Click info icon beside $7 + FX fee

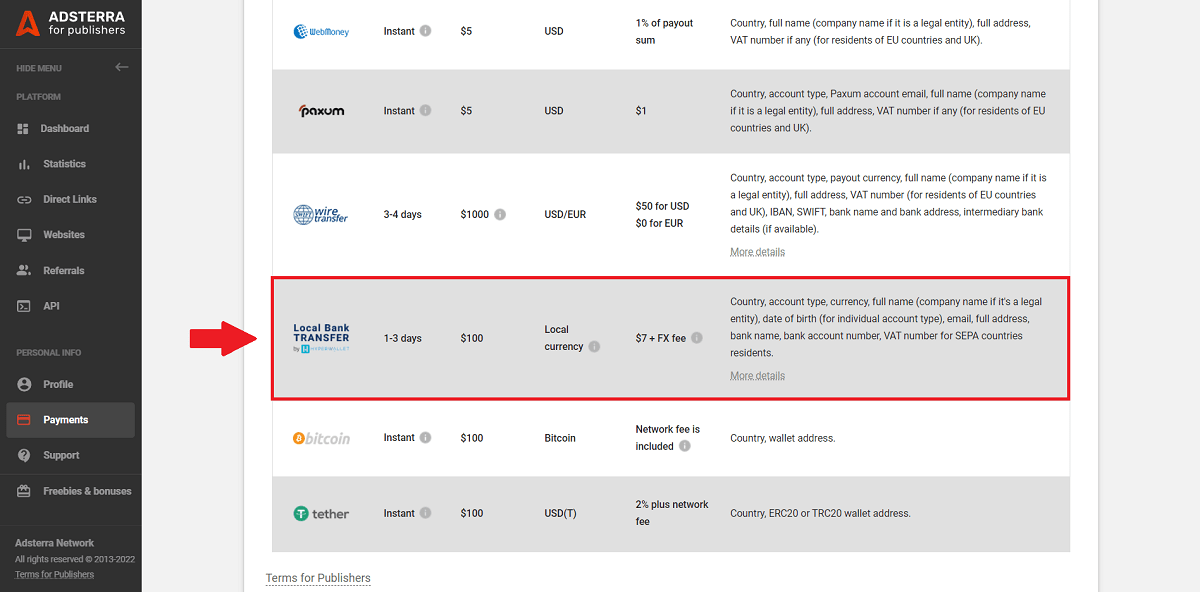tap(697, 338)
